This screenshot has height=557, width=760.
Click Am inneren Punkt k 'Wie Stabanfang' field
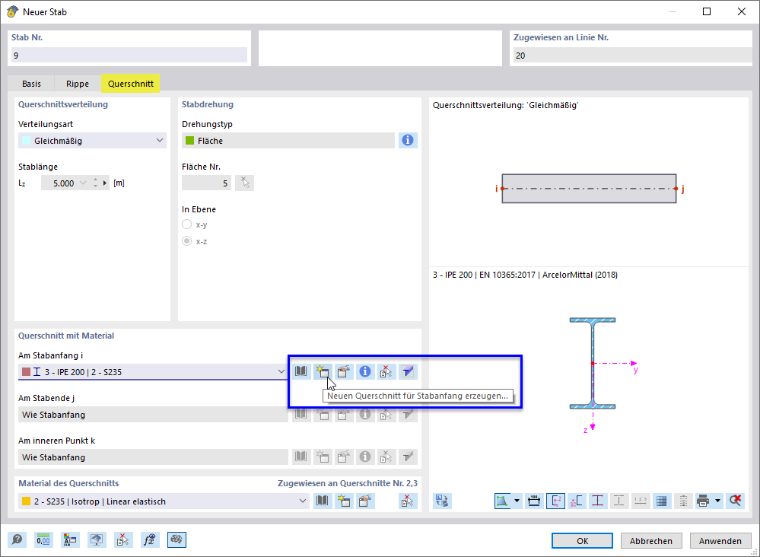153,457
